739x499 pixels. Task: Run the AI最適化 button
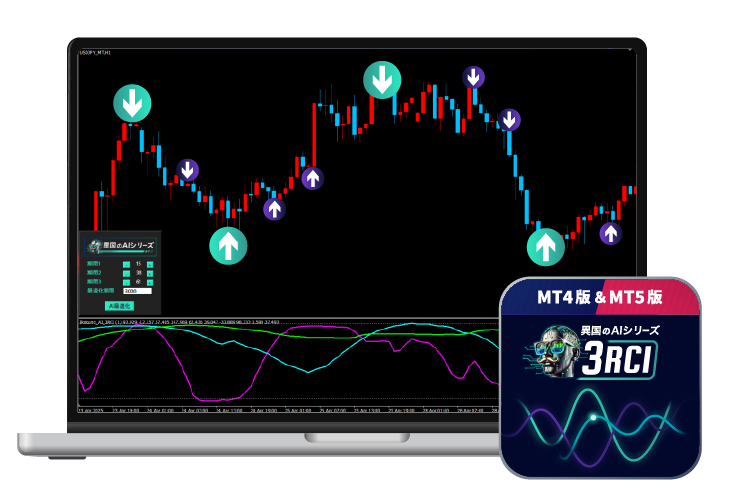point(119,306)
